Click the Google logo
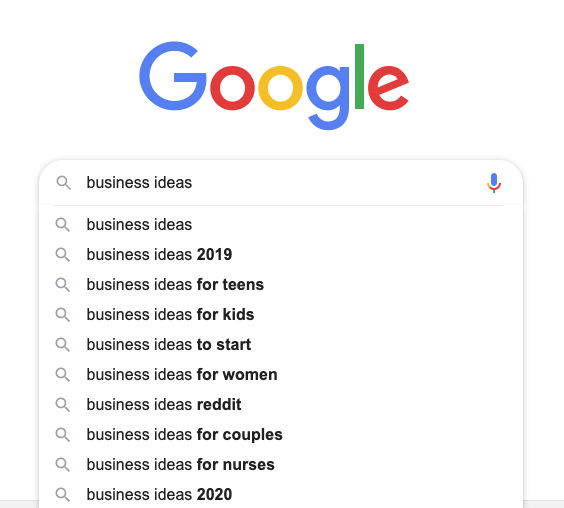564x508 pixels. pos(274,86)
